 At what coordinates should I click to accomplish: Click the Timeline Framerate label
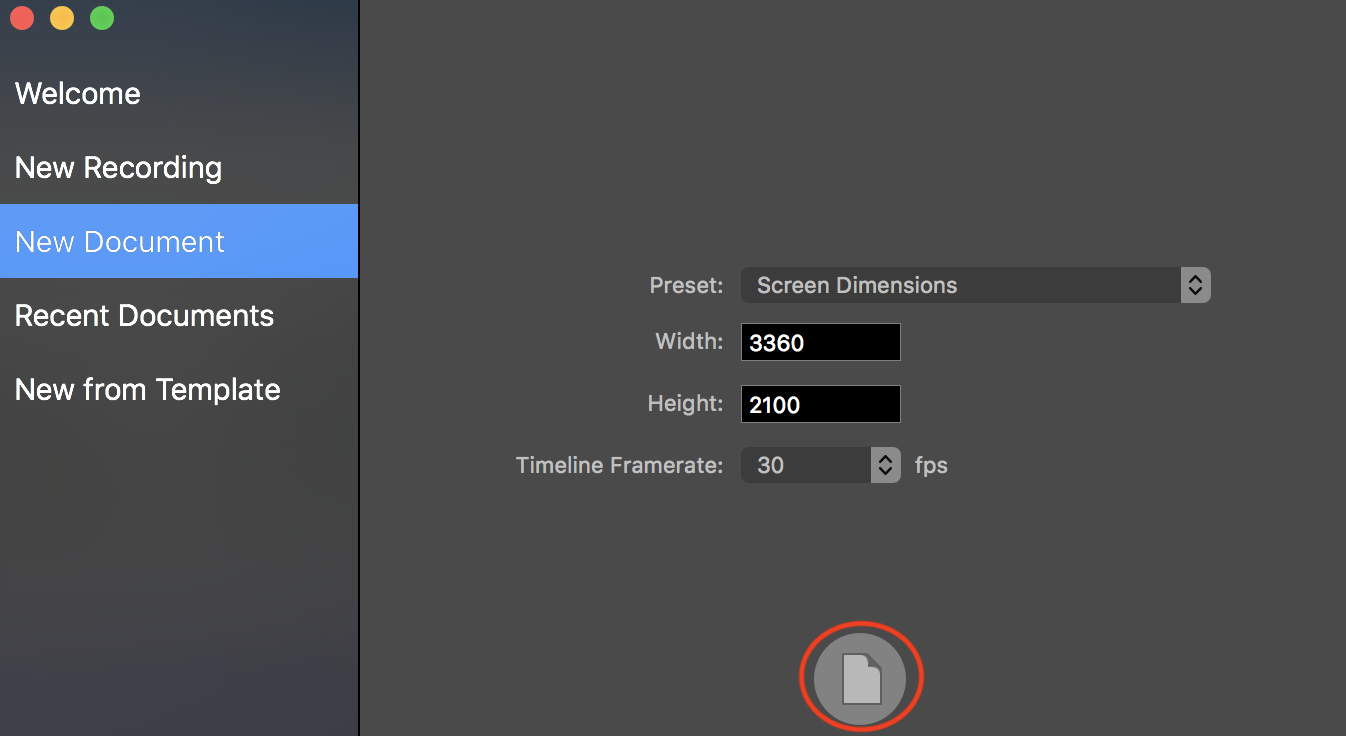[619, 466]
